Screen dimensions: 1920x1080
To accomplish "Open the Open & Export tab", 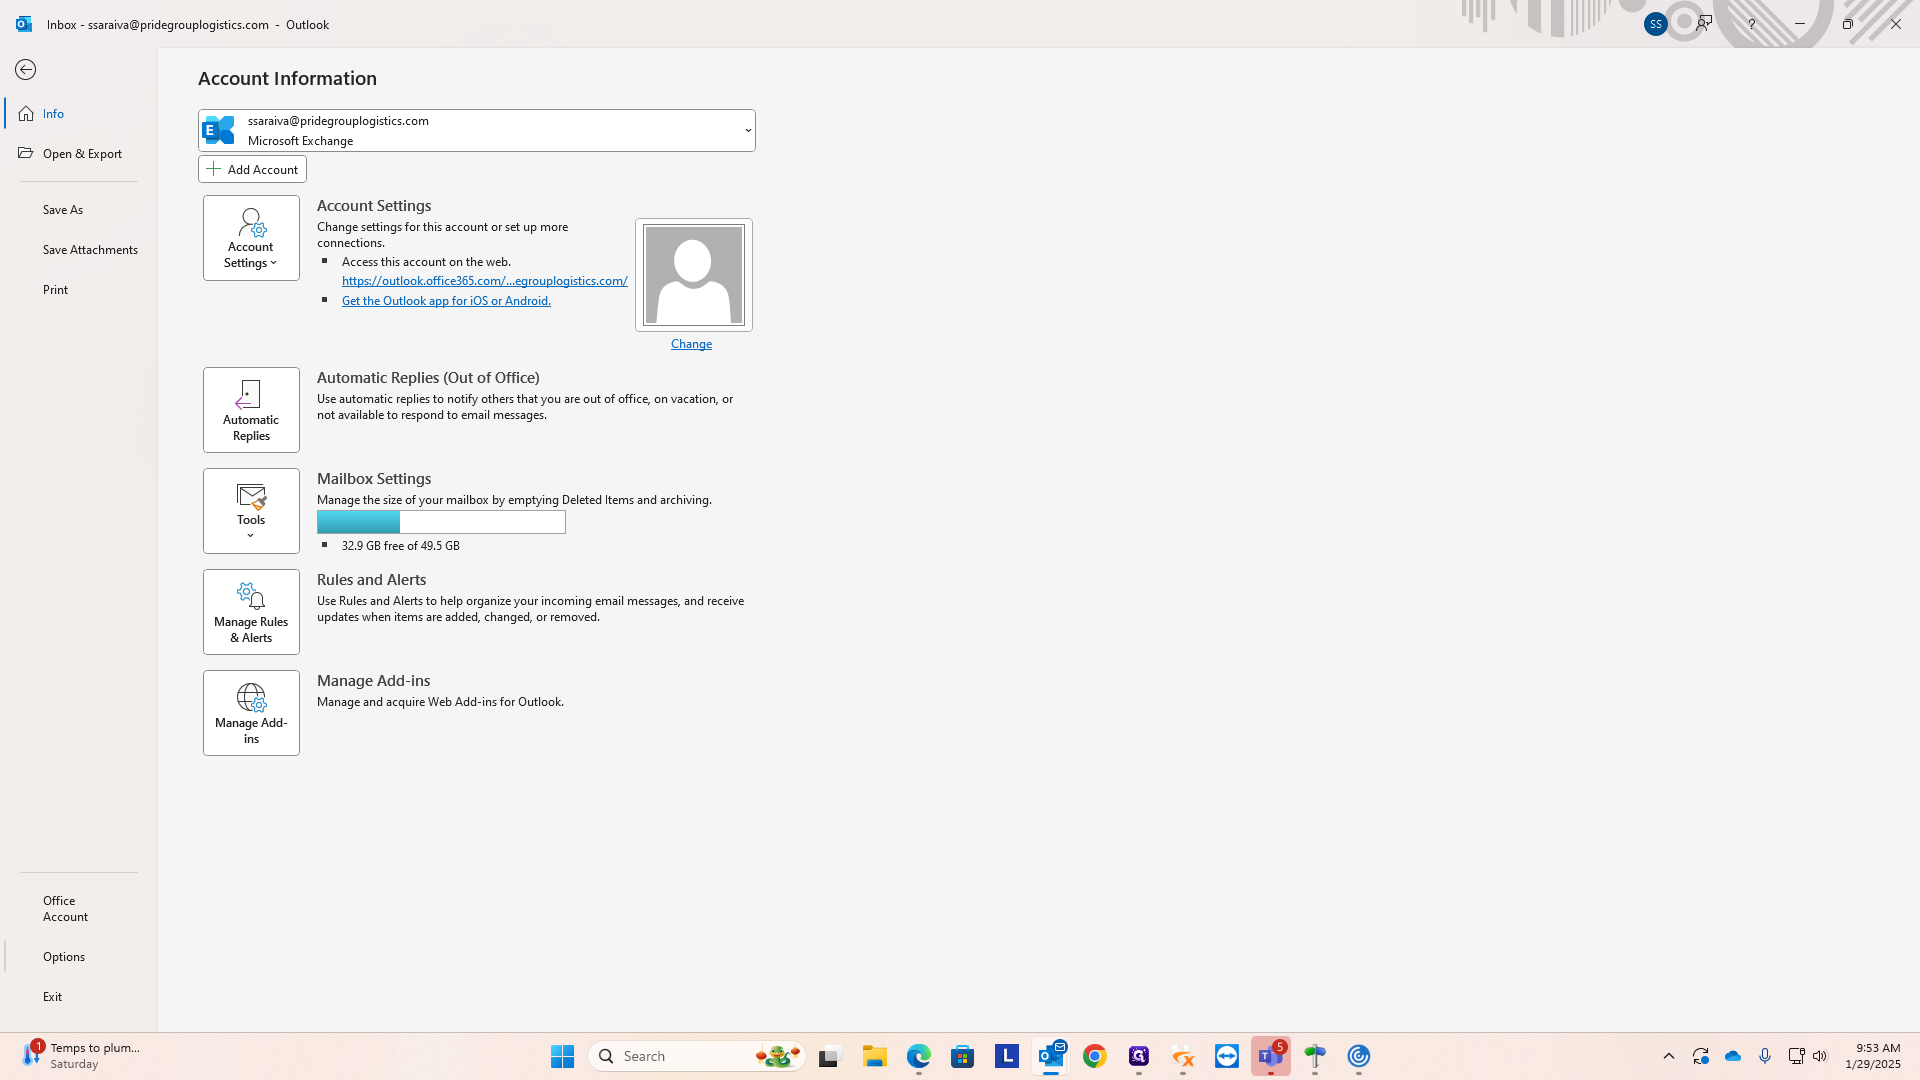I will point(79,154).
